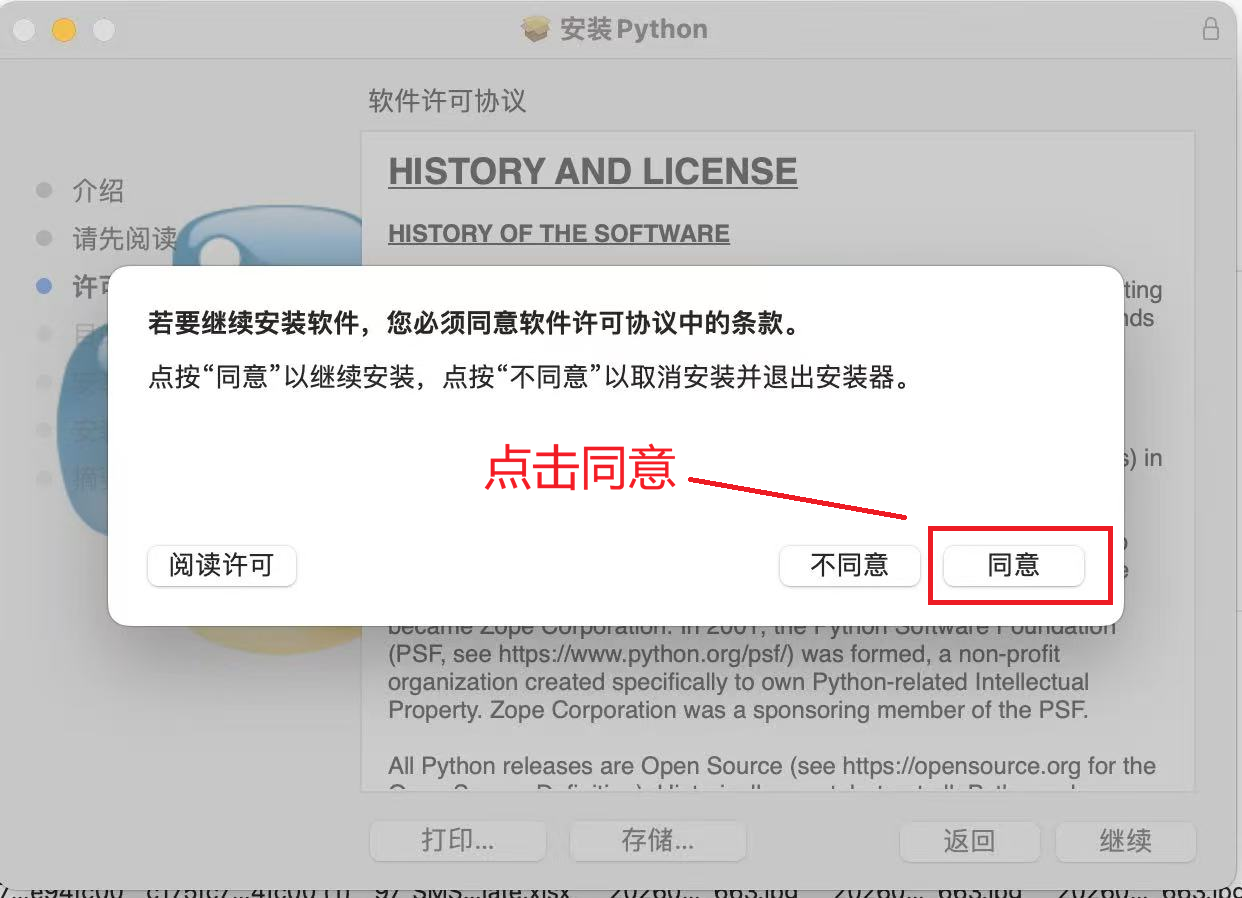Click the HISTORY AND LICENSE heading
Screen dimensions: 1242x898
point(592,172)
